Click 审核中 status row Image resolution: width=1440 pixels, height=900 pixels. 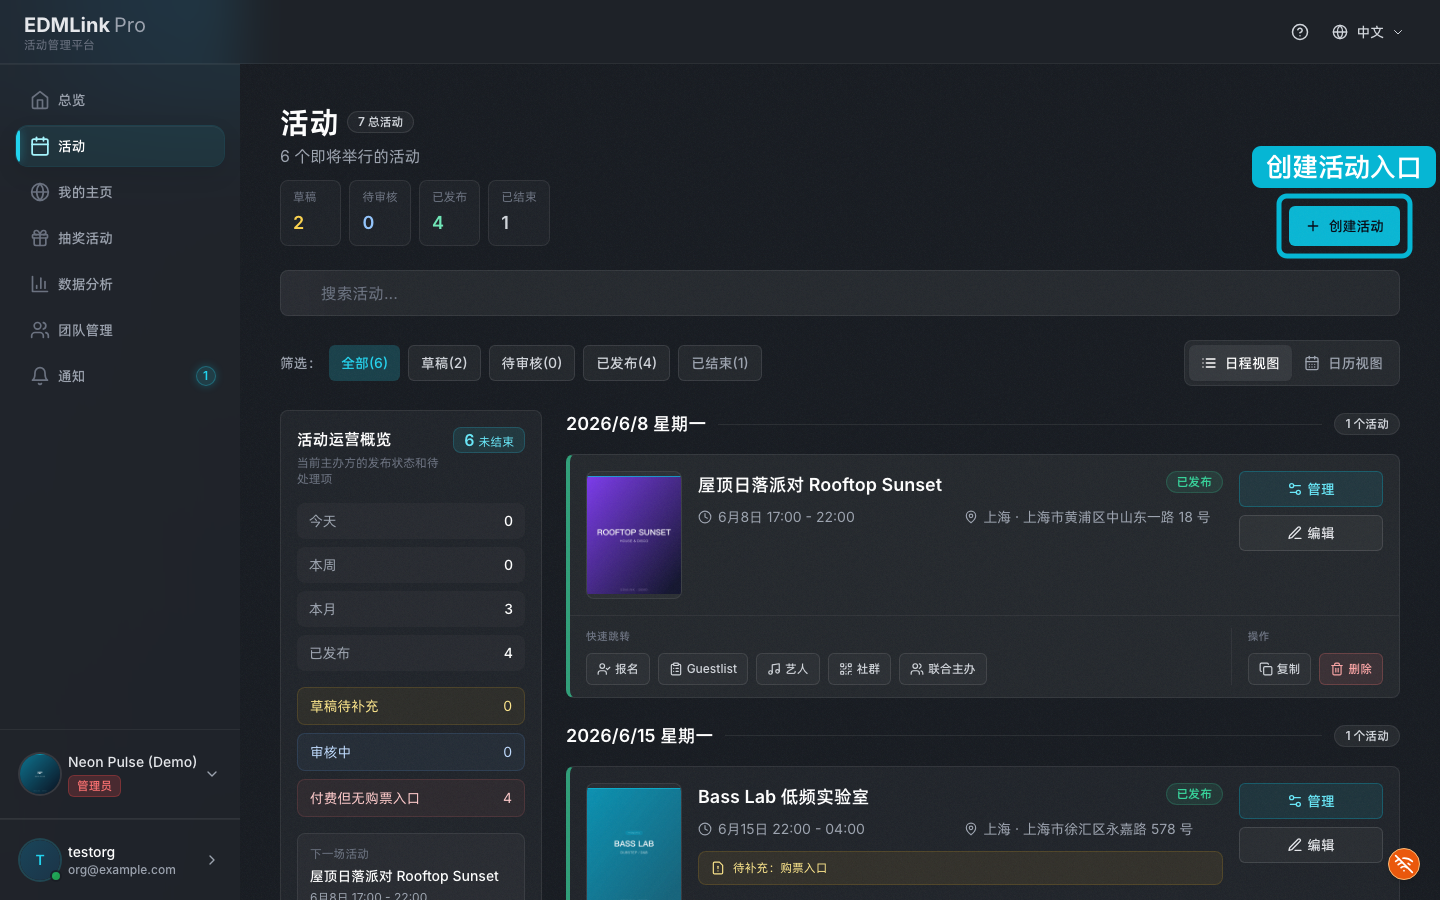[411, 752]
